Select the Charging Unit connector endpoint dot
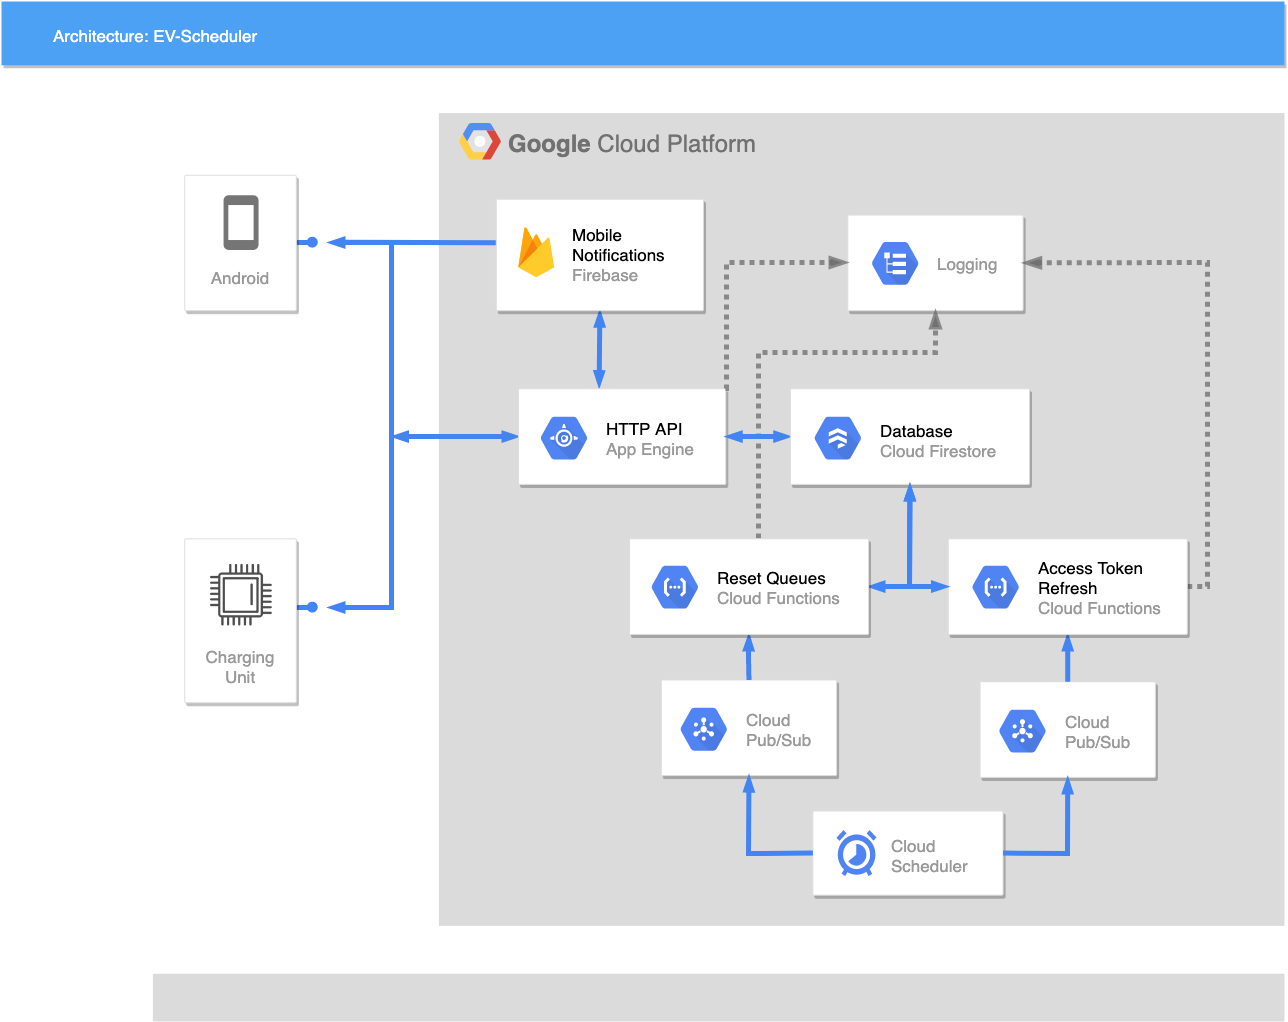 (x=312, y=607)
